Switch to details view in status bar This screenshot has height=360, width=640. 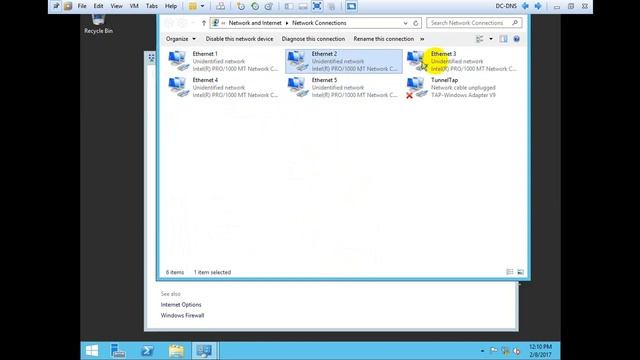(509, 272)
